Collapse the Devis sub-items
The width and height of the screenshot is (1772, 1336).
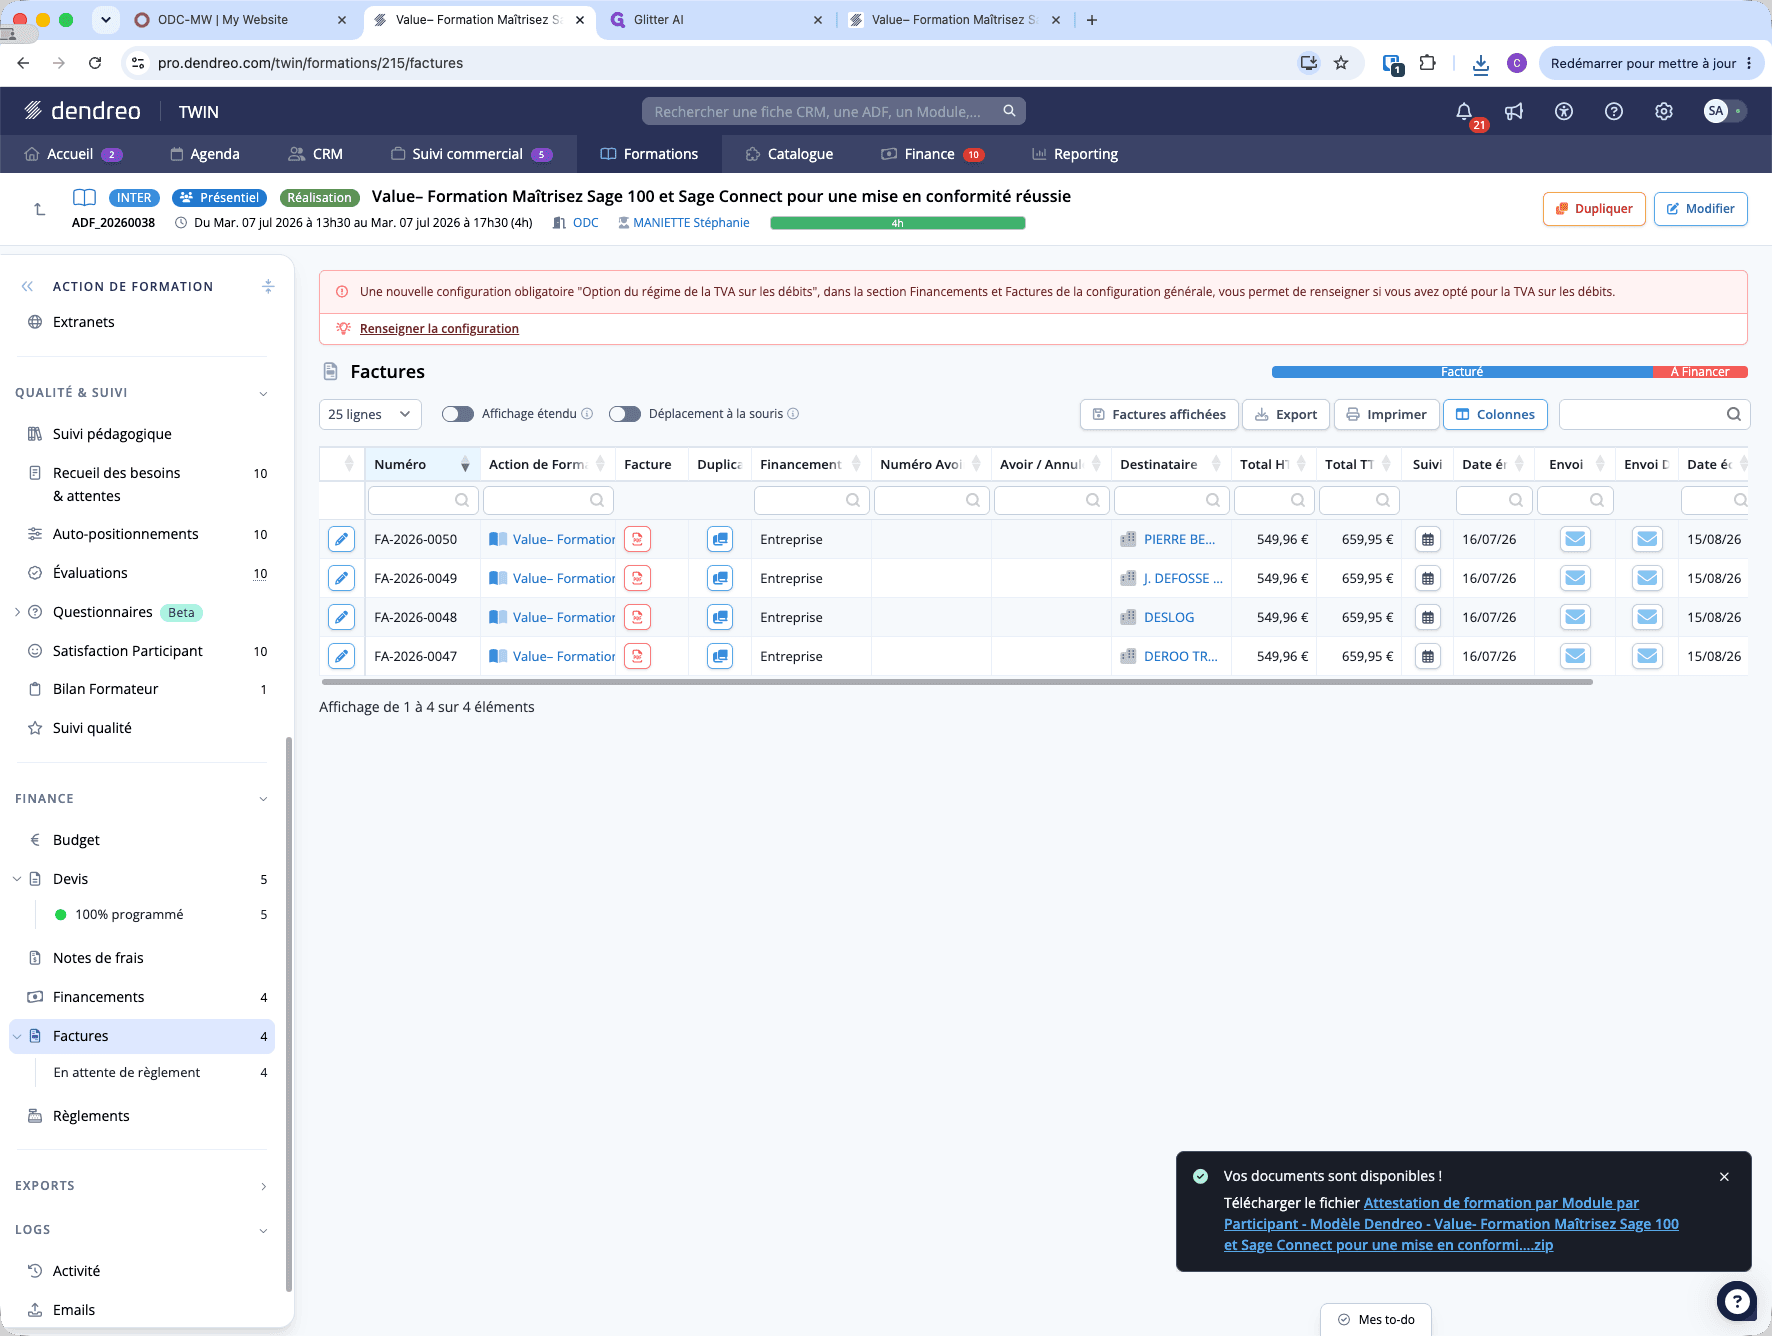(17, 879)
